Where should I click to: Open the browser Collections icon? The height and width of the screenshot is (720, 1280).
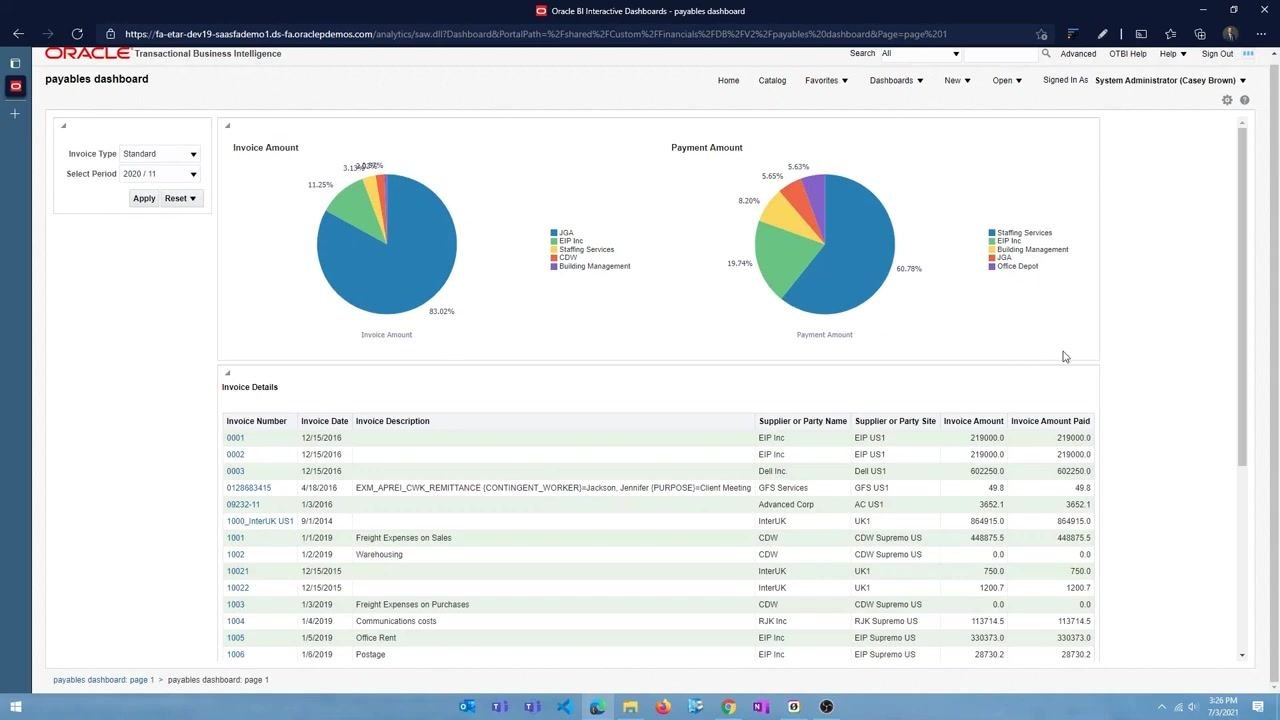click(x=1200, y=34)
